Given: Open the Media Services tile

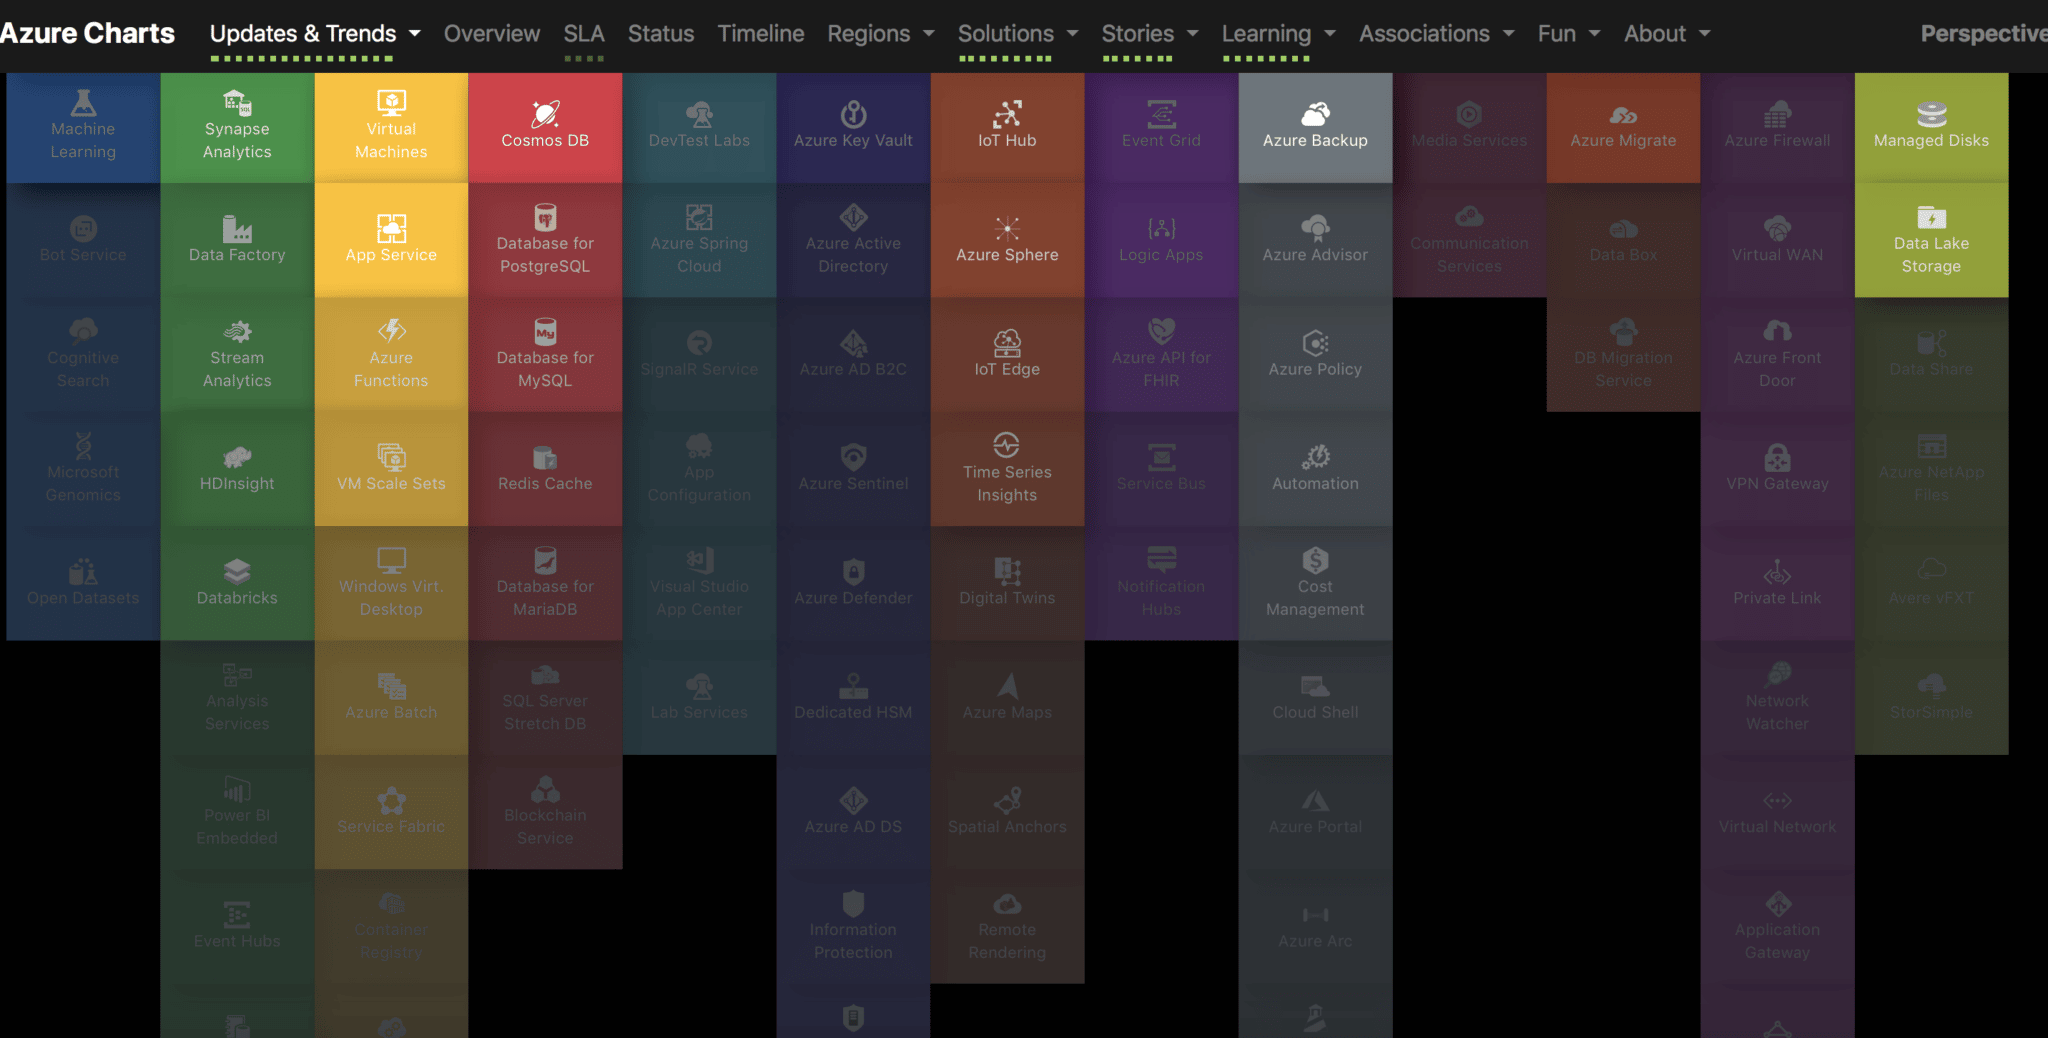Looking at the screenshot, I should pos(1469,128).
